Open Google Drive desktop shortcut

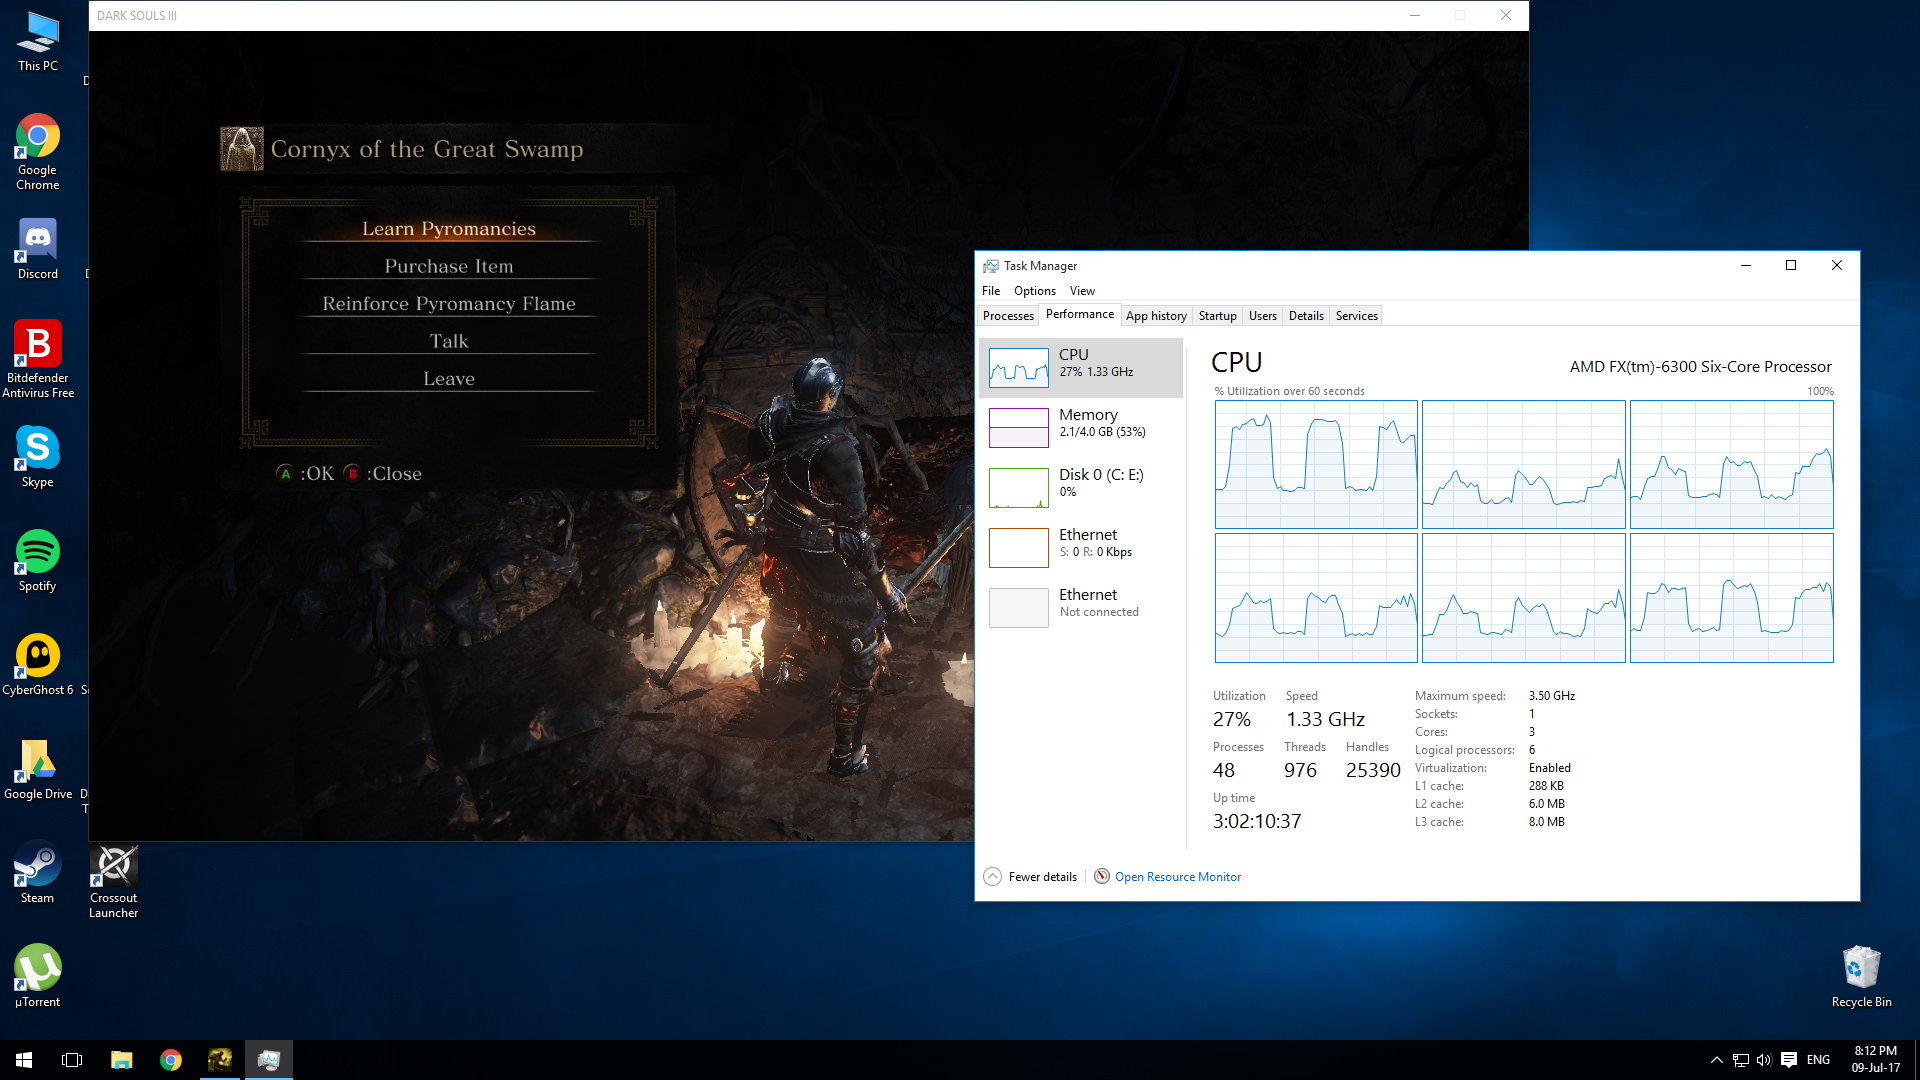coord(38,769)
